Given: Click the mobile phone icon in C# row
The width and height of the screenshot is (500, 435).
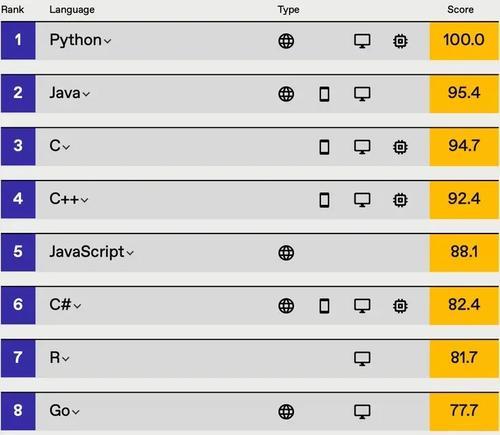Looking at the screenshot, I should point(324,306).
